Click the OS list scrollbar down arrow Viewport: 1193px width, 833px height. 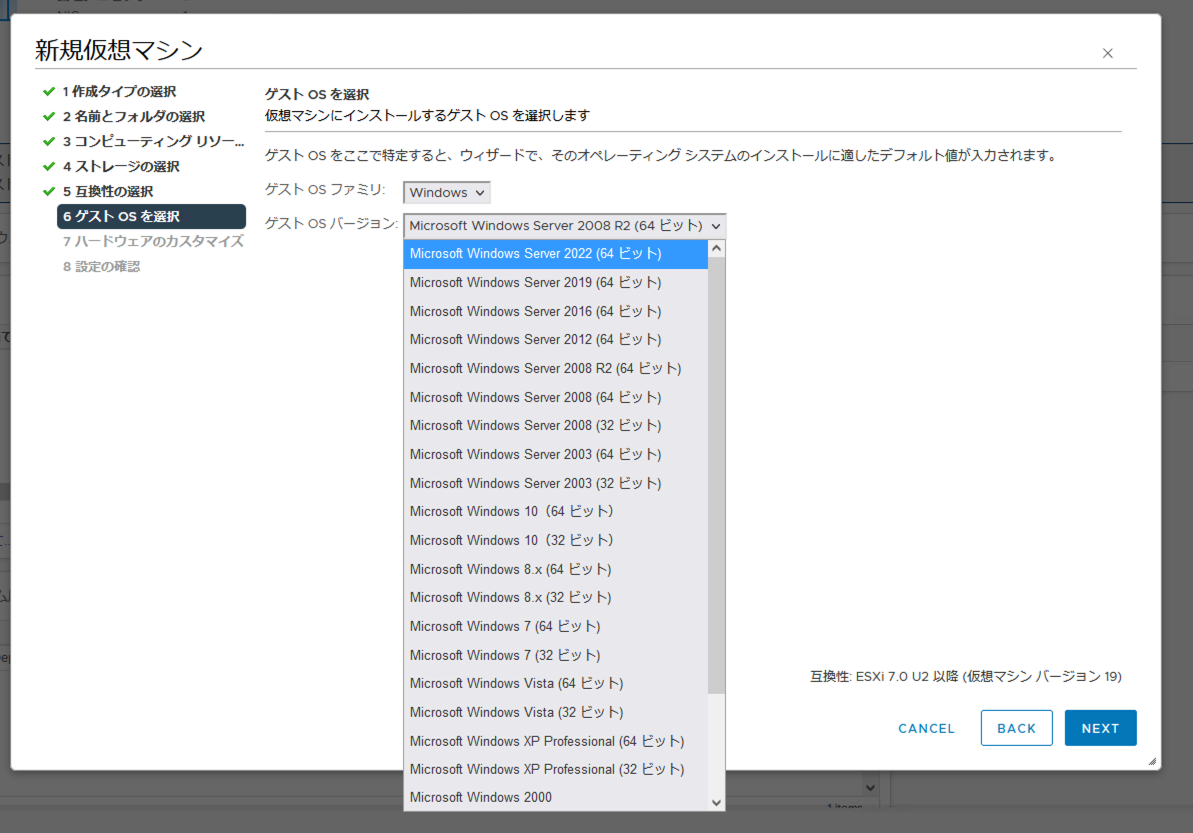715,802
